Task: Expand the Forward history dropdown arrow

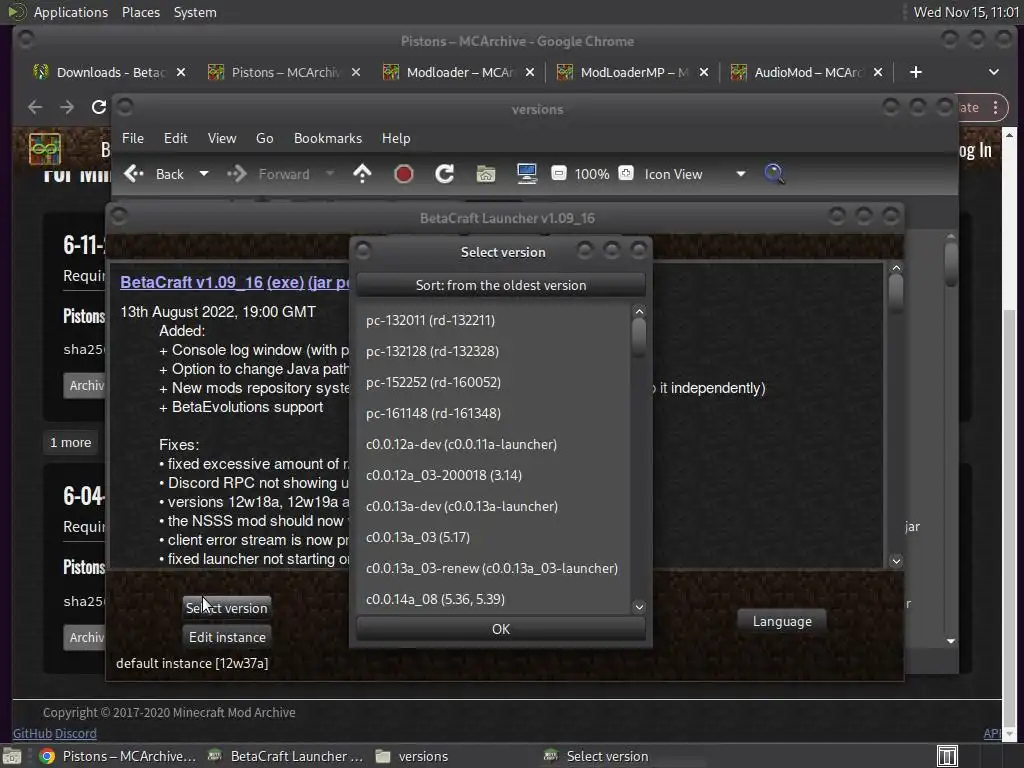Action: point(330,174)
